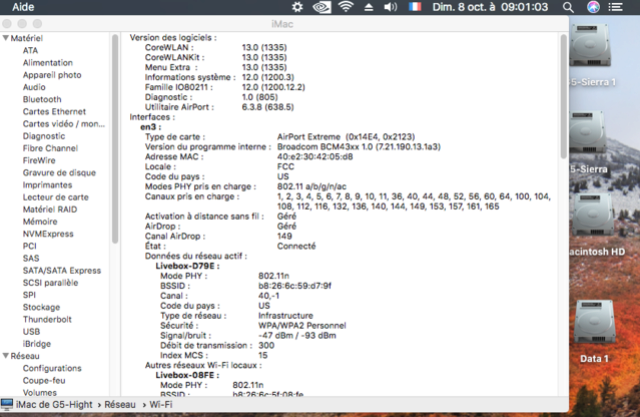Select Mémoire in sidebar

[x=40, y=222]
